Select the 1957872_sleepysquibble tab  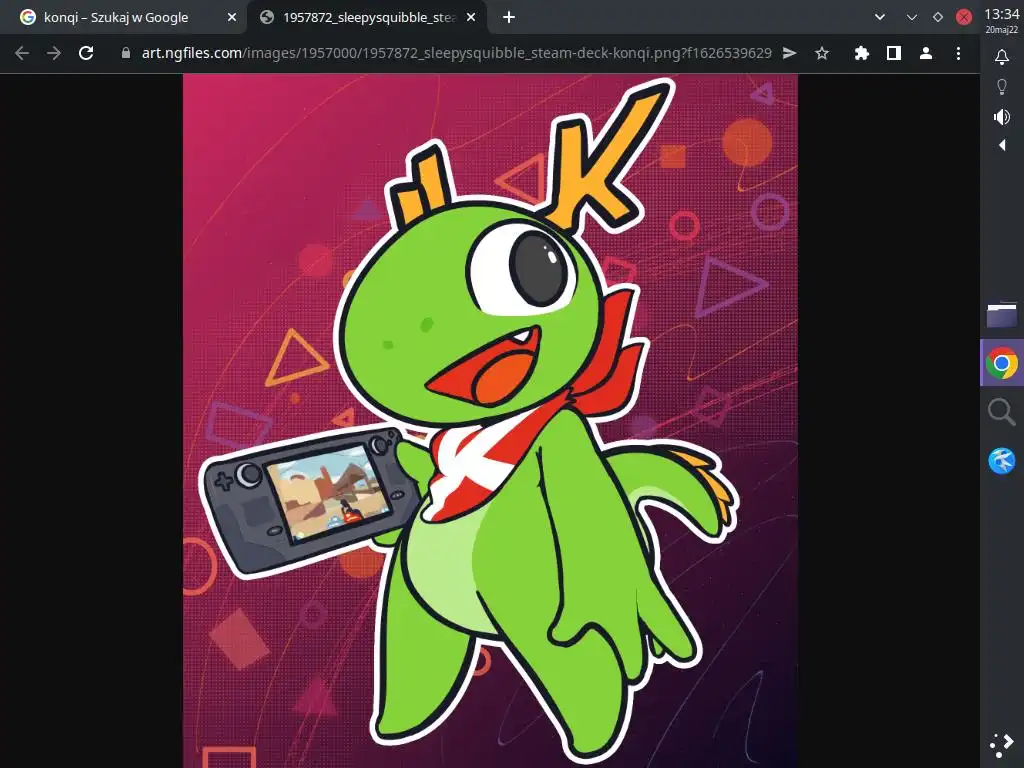367,18
